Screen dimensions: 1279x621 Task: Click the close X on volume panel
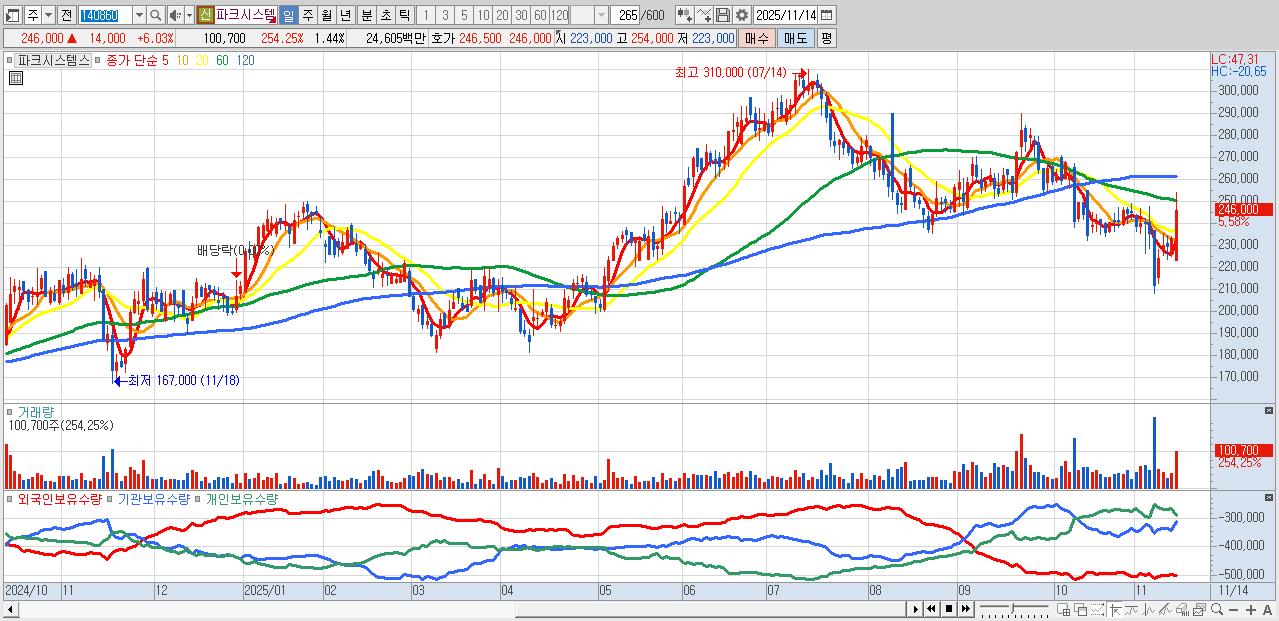tap(1270, 411)
